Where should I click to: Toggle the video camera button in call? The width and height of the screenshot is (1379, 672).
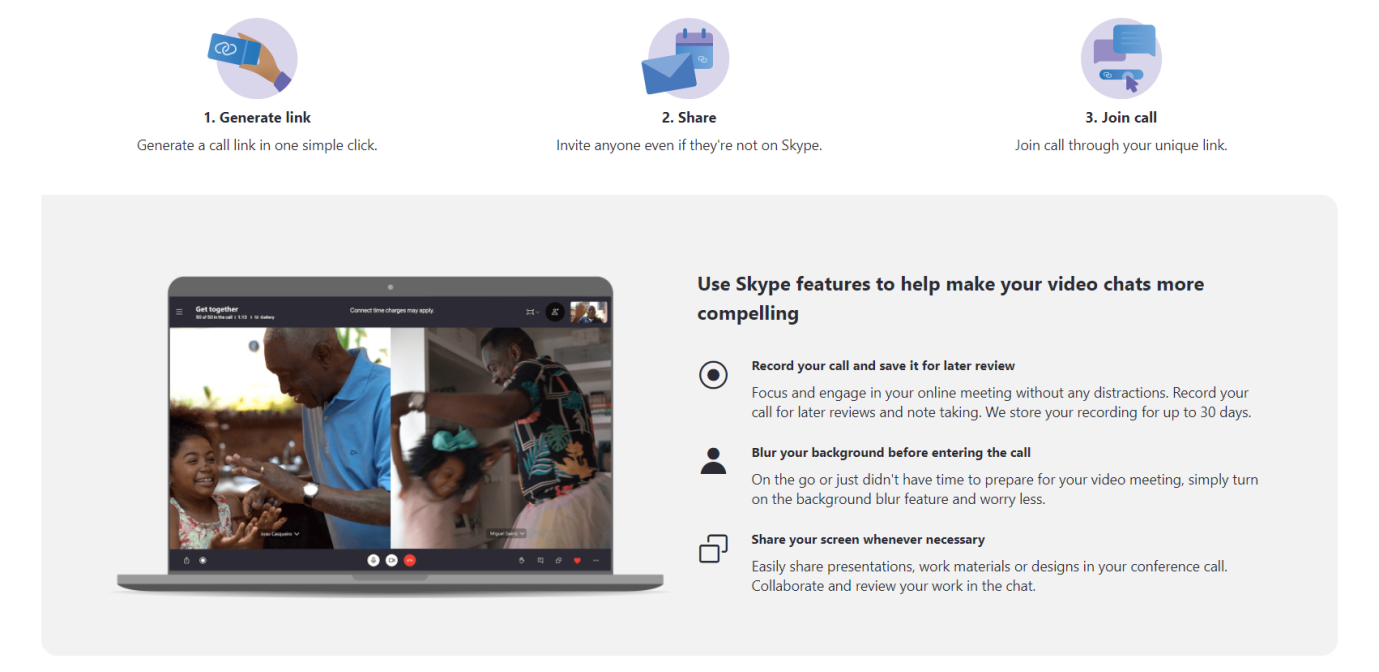click(x=392, y=560)
